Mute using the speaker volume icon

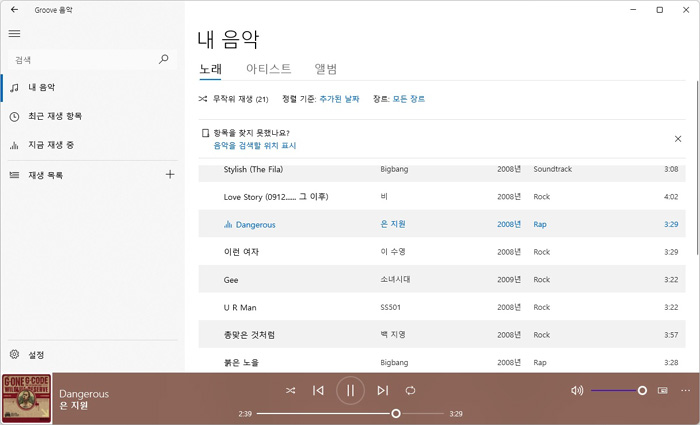click(x=577, y=391)
